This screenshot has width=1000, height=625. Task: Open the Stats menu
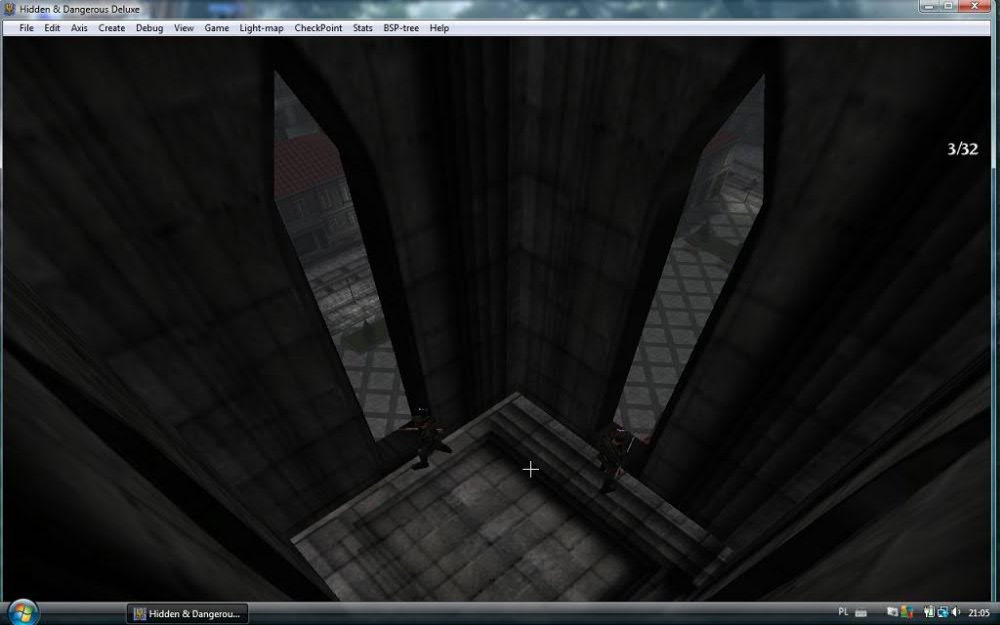pos(362,28)
